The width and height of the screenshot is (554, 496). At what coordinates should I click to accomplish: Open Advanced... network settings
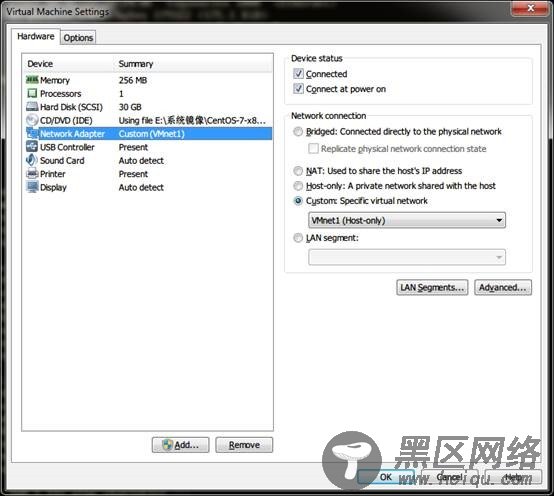[503, 288]
